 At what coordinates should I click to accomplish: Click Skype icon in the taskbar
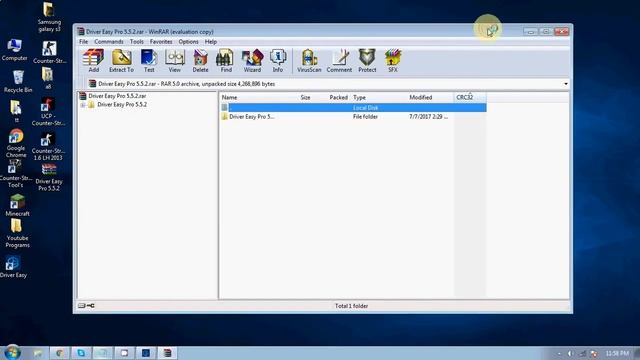[81, 353]
